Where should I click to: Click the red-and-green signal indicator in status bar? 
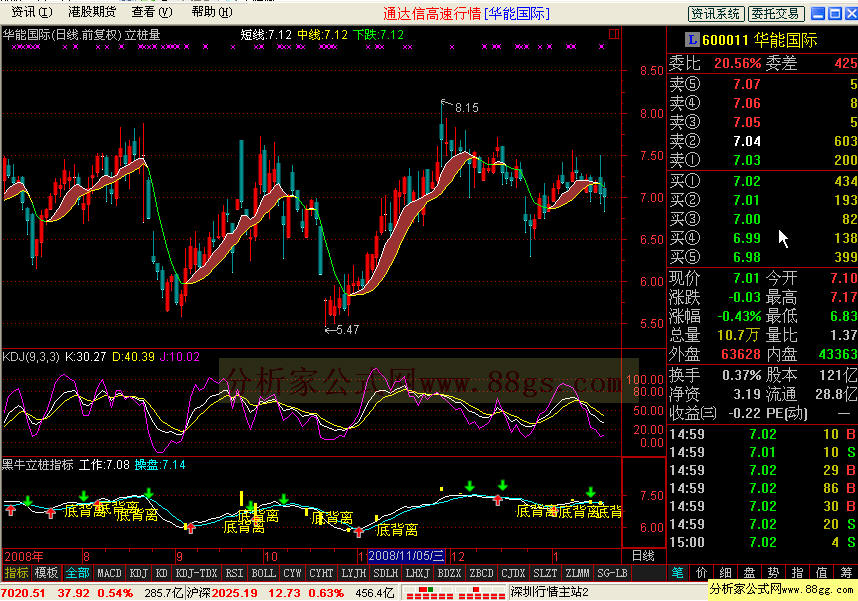click(x=454, y=592)
